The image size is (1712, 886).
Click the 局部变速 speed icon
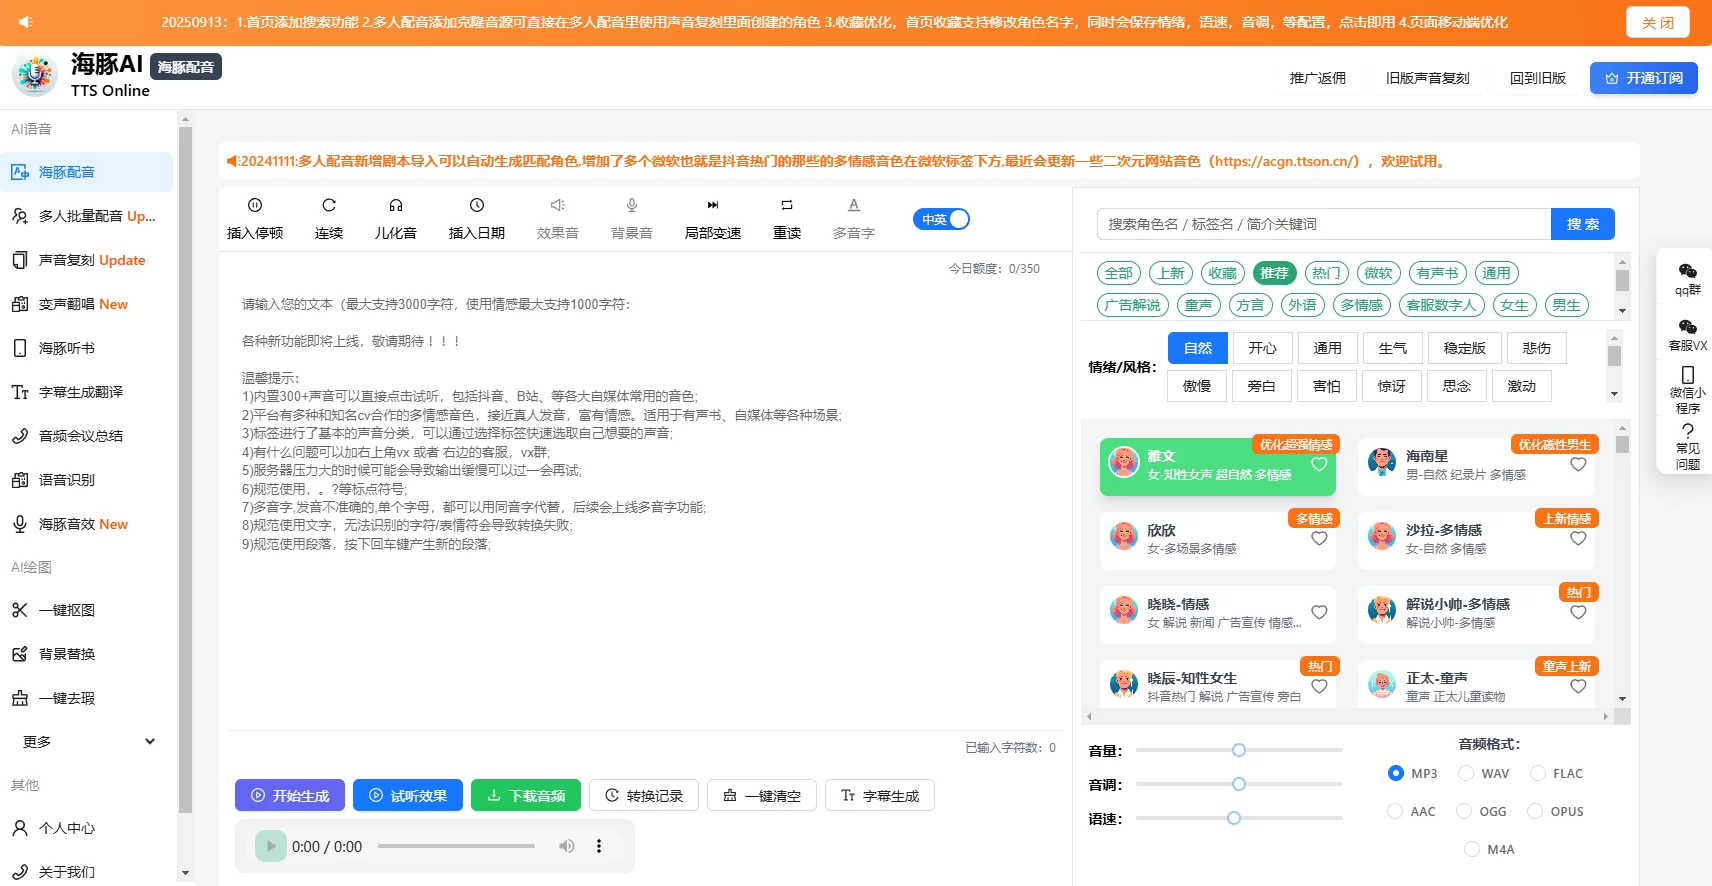coord(713,205)
